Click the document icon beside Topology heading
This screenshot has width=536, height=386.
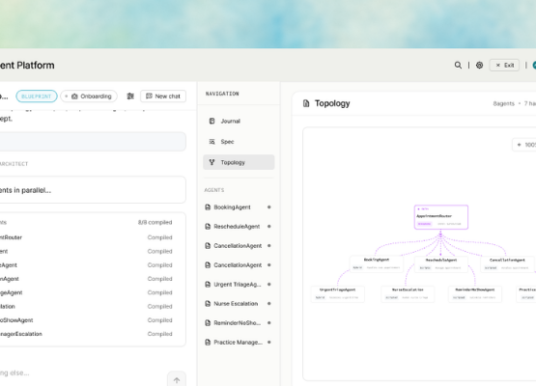point(306,103)
